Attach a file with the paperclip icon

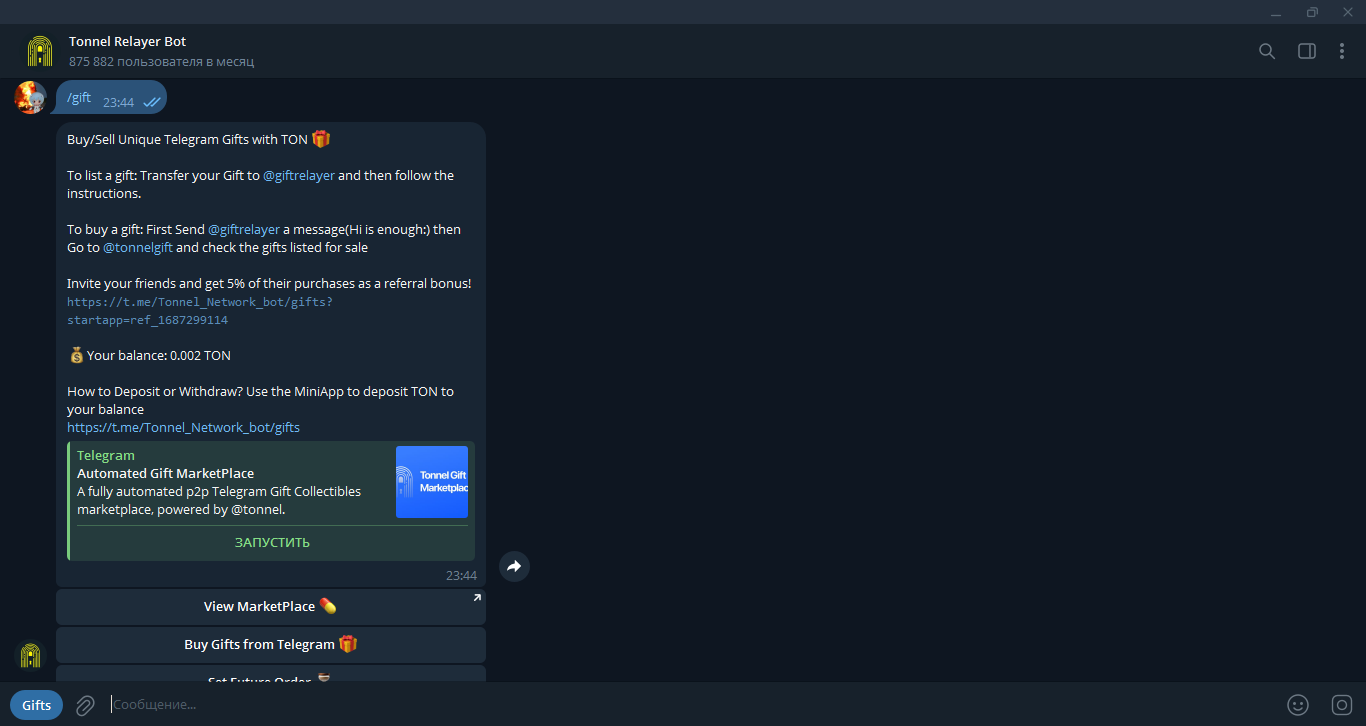85,705
